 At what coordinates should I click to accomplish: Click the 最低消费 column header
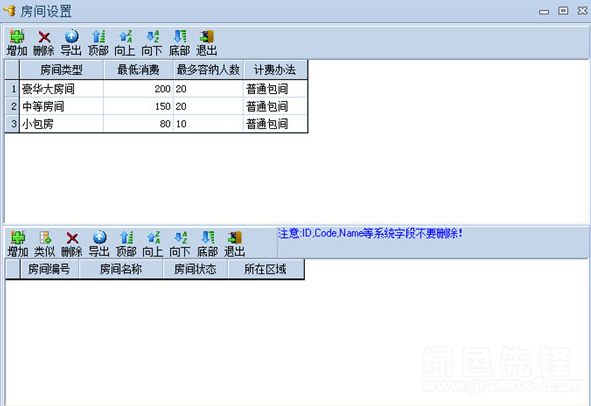(x=138, y=70)
